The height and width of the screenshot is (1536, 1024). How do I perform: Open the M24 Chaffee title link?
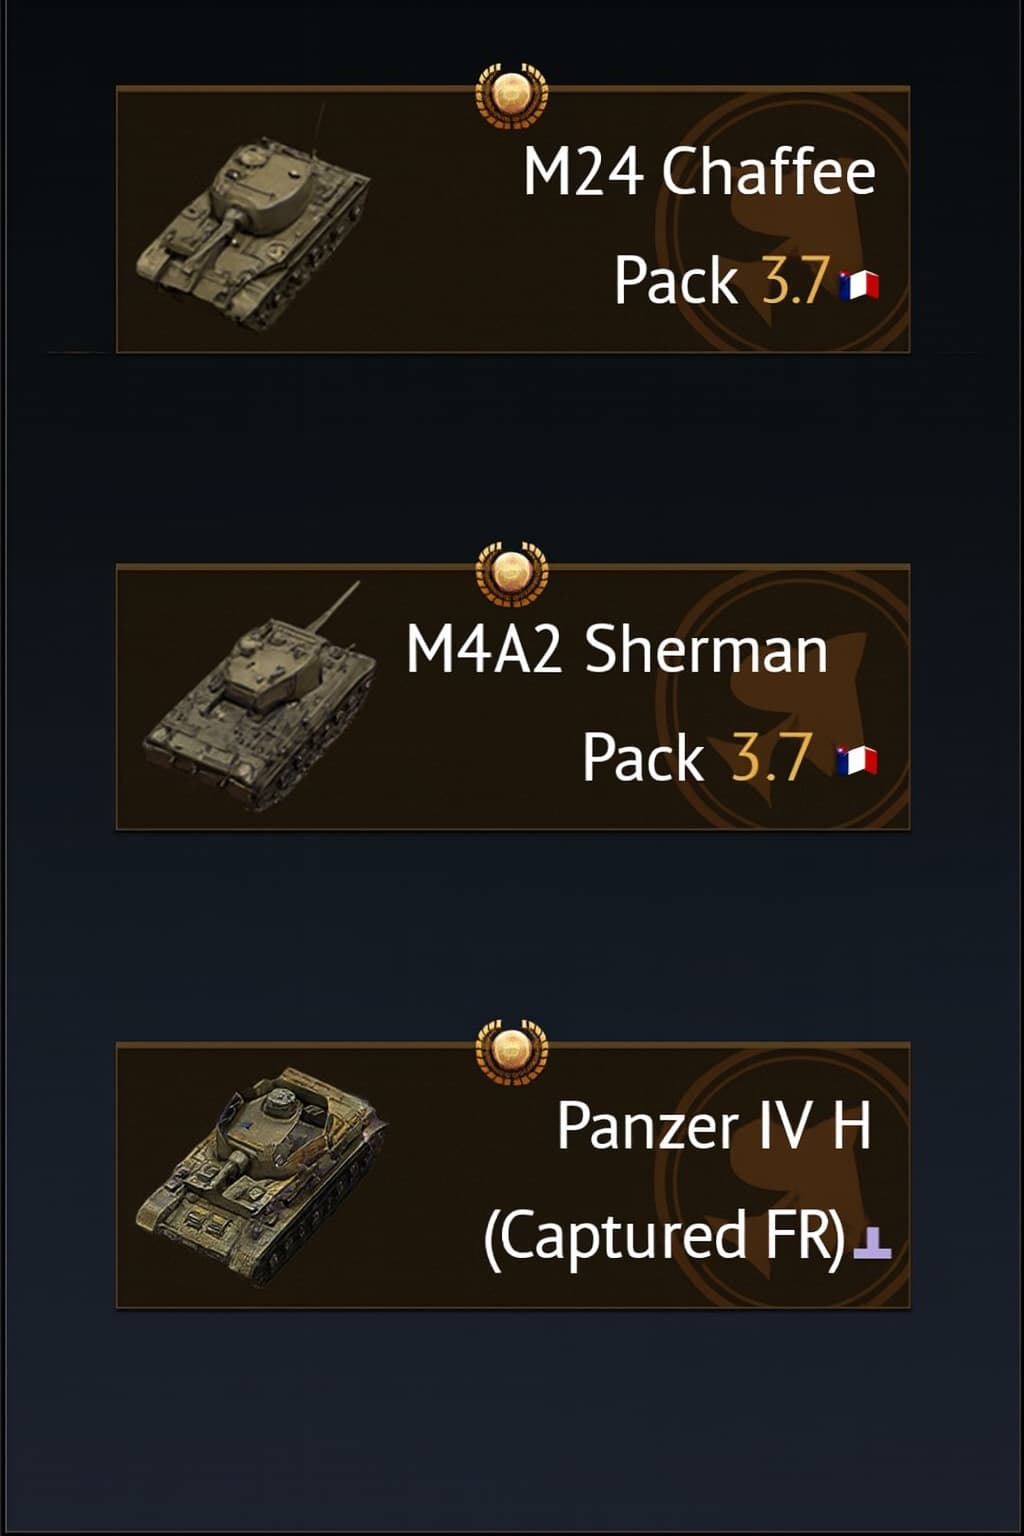tap(699, 171)
